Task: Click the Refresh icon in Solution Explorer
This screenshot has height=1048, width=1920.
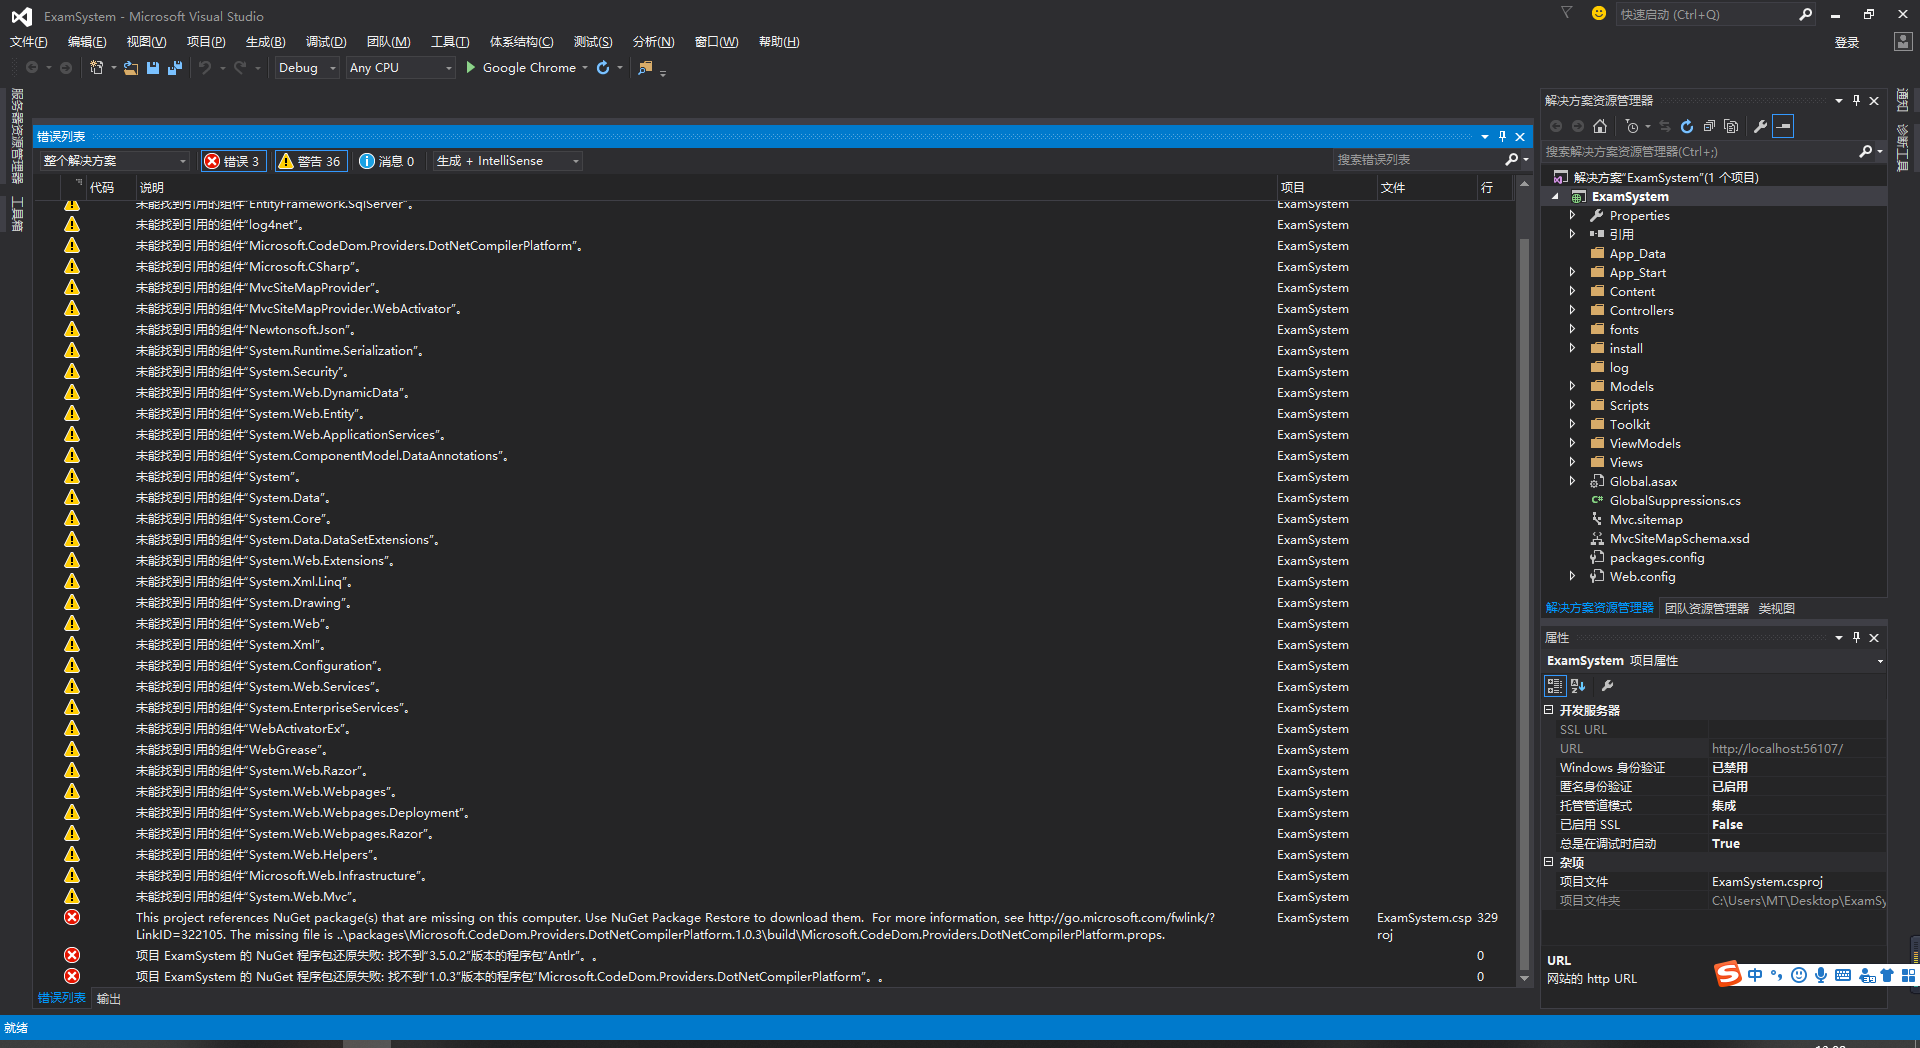Action: pyautogui.click(x=1687, y=126)
